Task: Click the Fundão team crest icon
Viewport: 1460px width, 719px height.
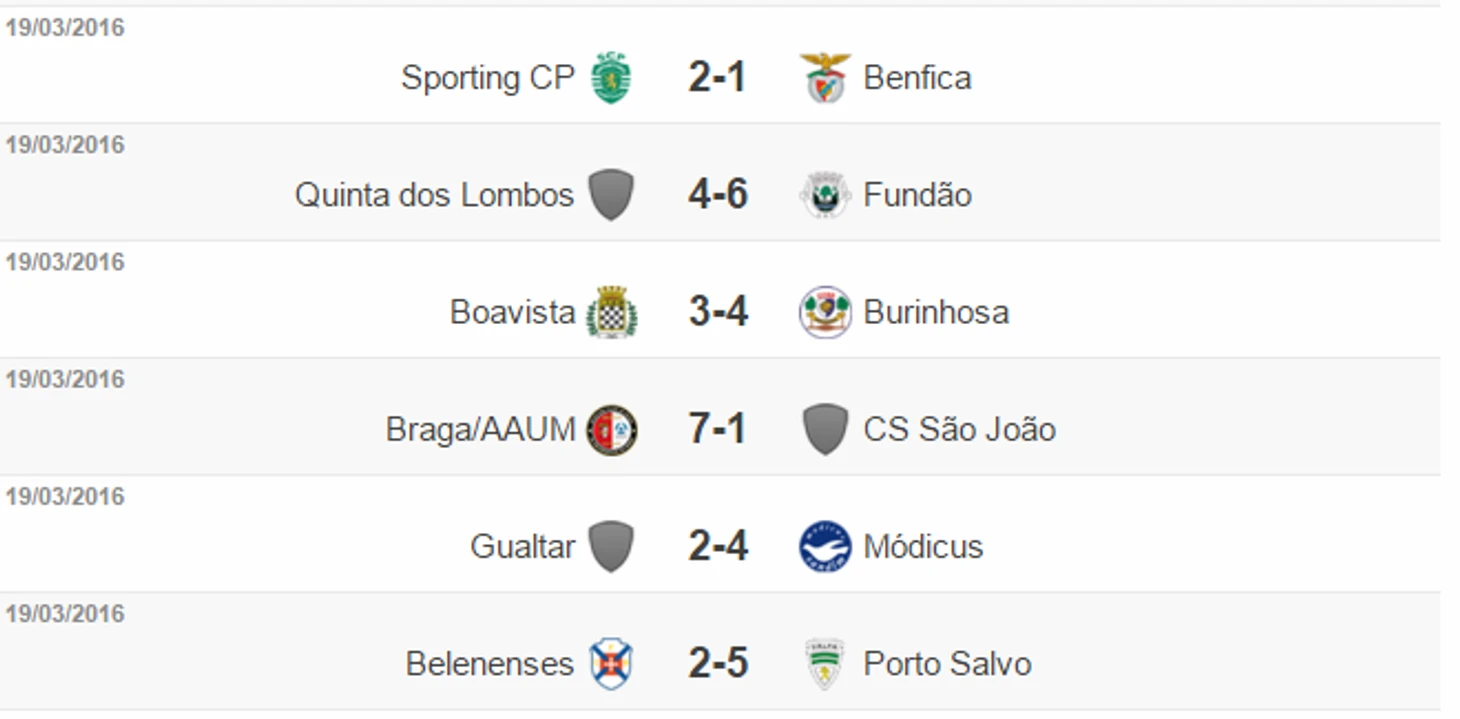Action: click(825, 195)
